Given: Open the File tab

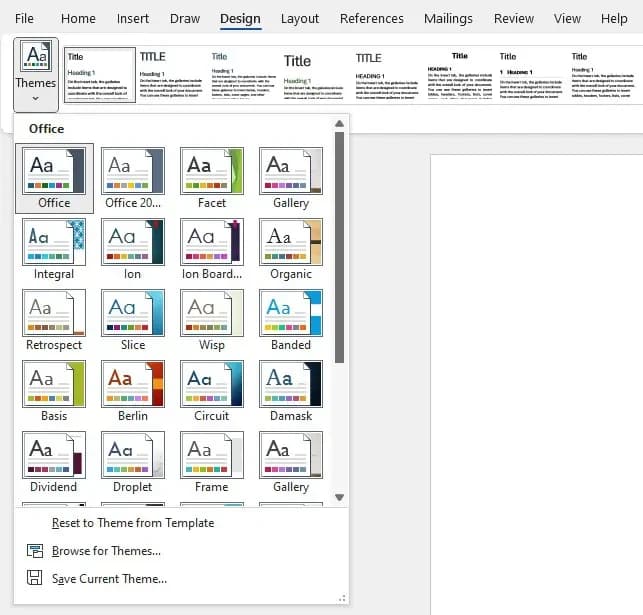Looking at the screenshot, I should point(24,18).
